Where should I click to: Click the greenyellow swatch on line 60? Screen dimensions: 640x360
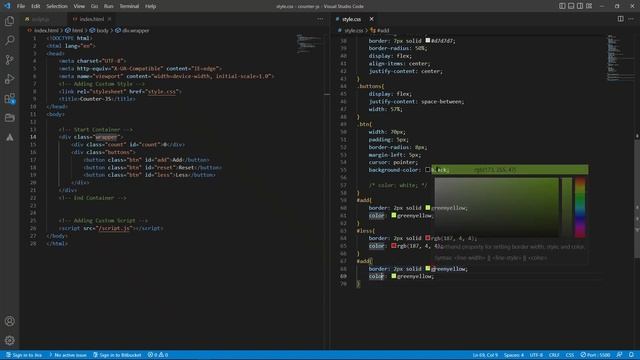(427, 207)
